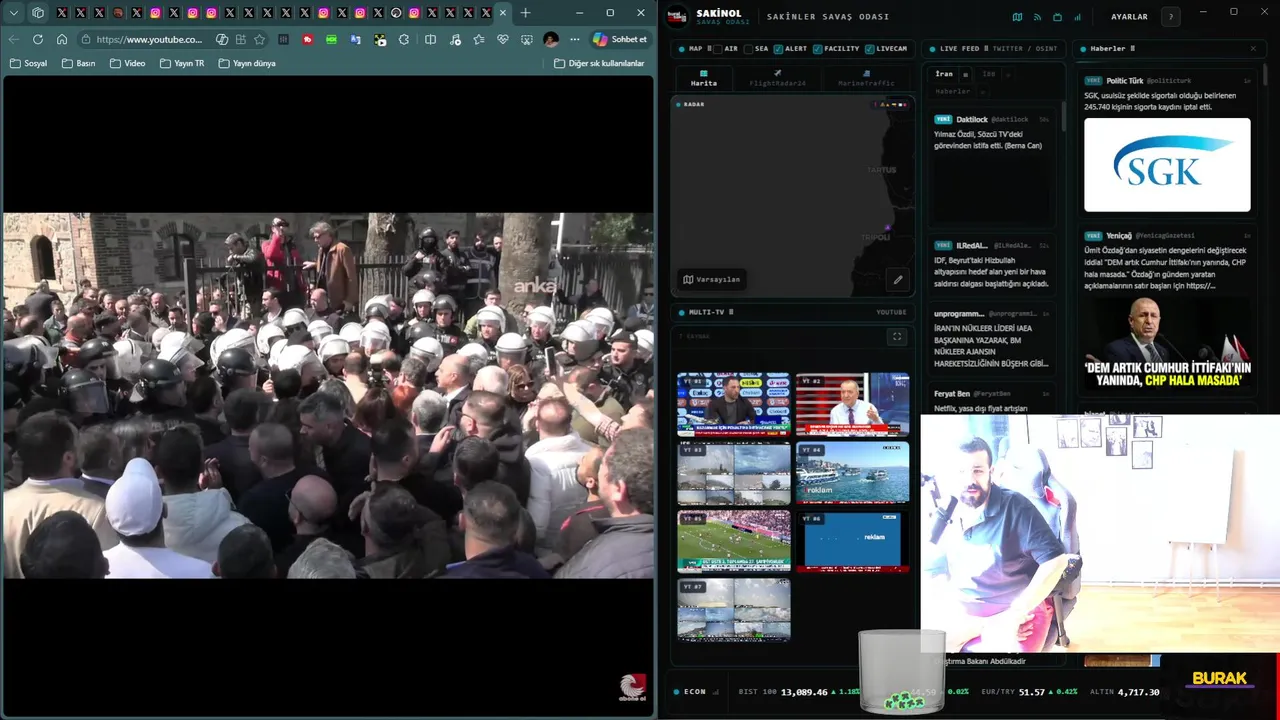This screenshot has height=720, width=1280.
Task: Click the translate extension icon
Action: (x=355, y=39)
